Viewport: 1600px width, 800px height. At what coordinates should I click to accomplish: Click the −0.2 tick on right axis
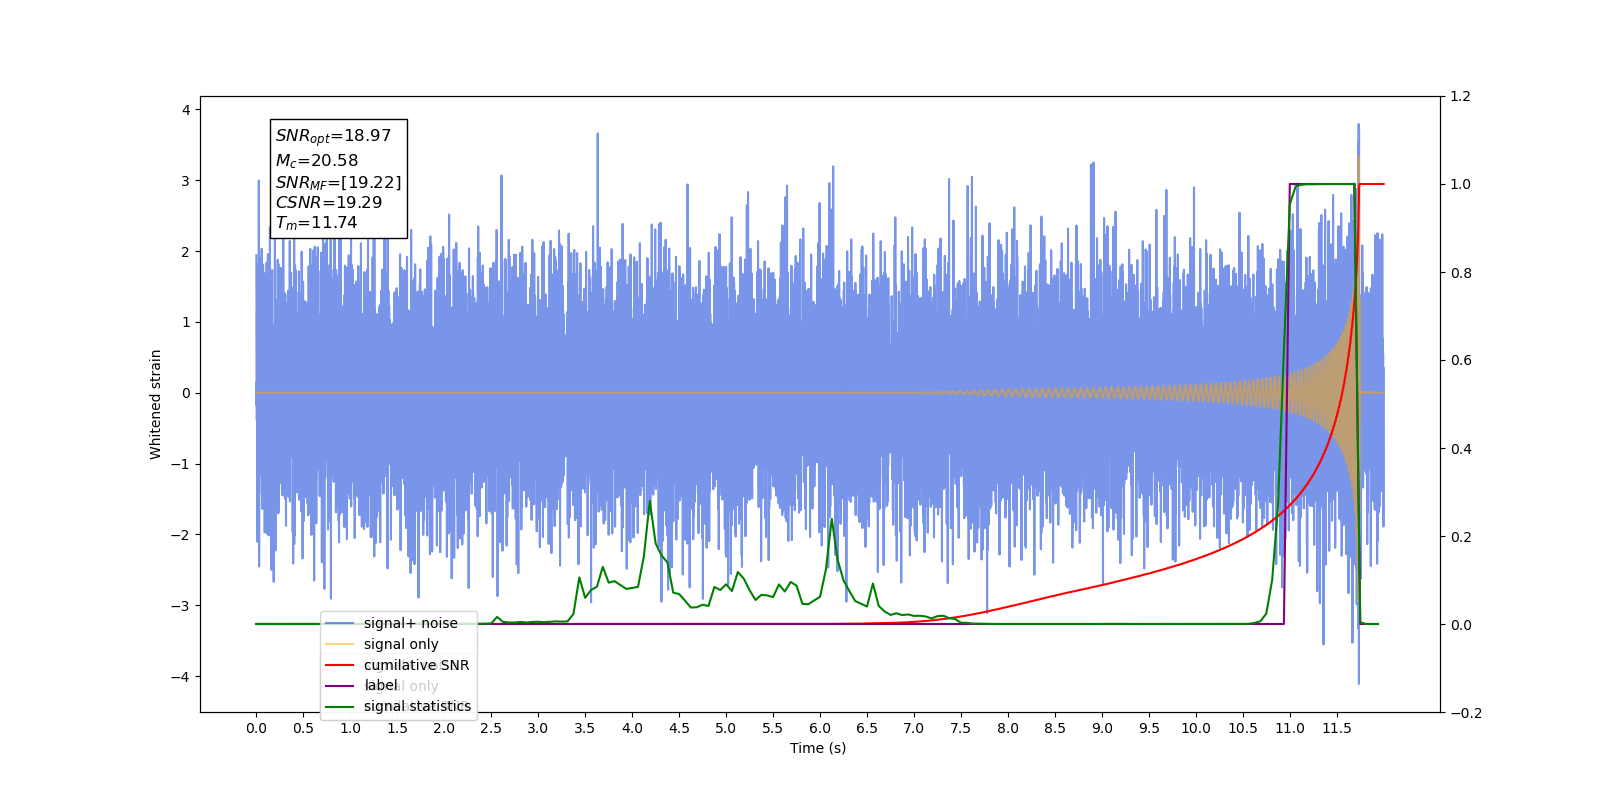click(x=1466, y=713)
